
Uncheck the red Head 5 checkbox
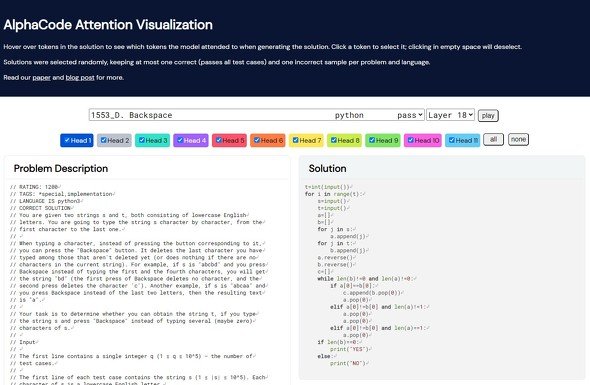pos(219,140)
